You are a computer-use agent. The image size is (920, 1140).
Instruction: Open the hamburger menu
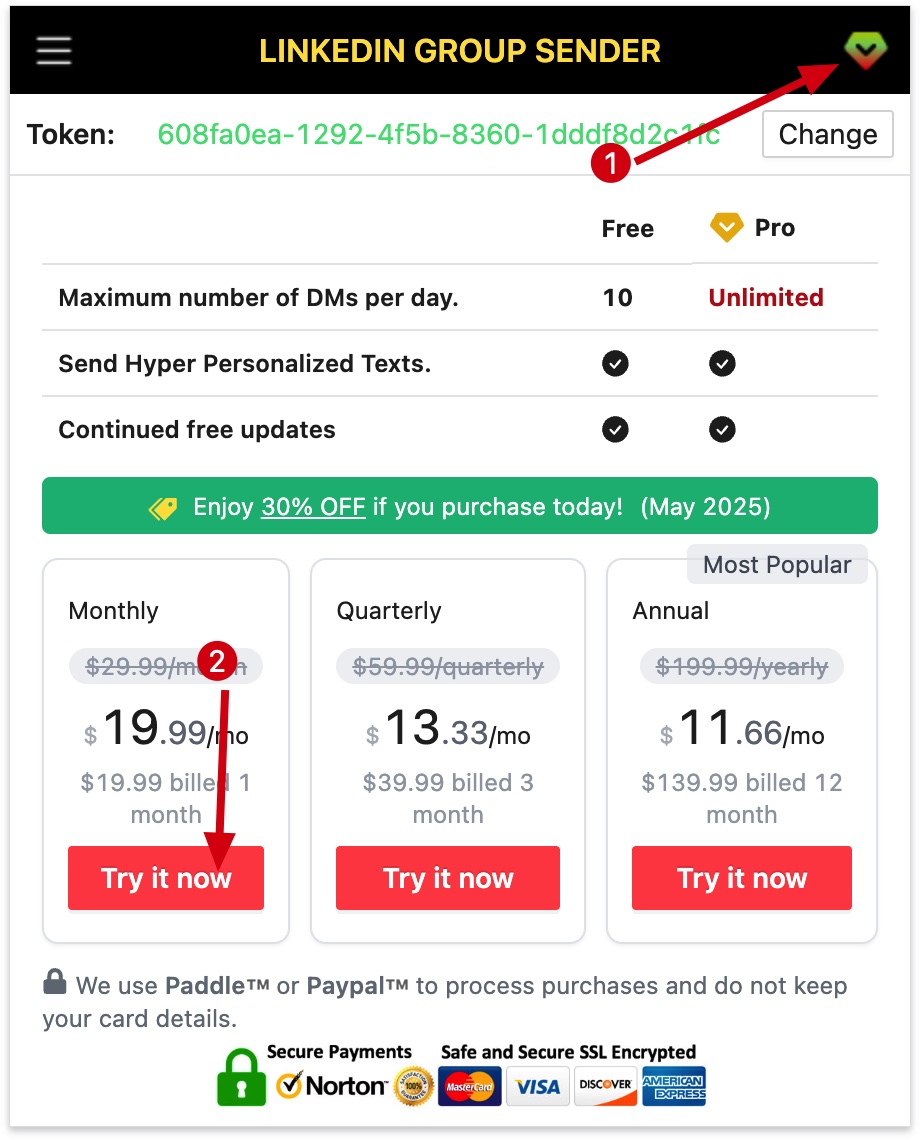pos(54,51)
